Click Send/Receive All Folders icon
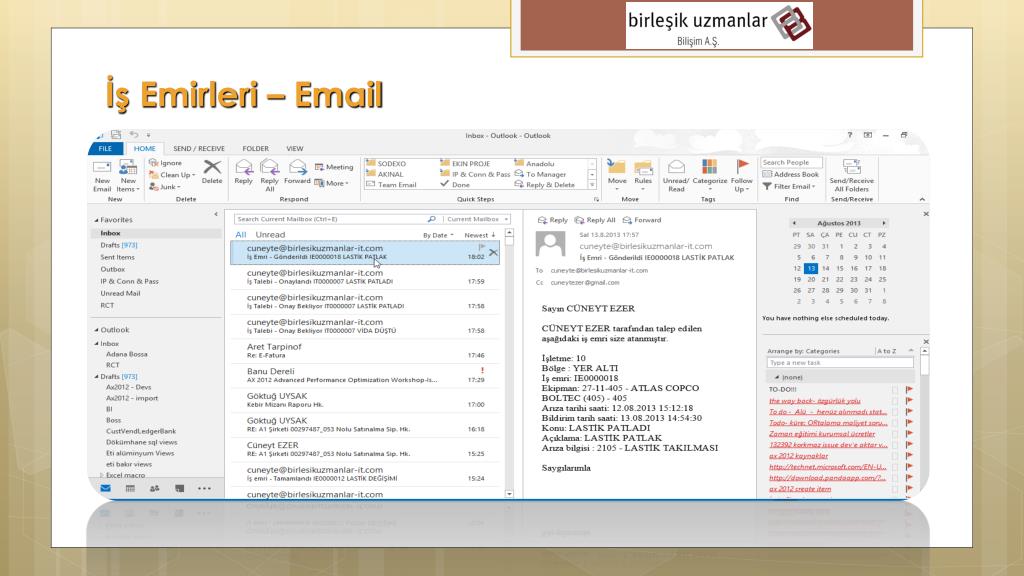 (x=852, y=167)
